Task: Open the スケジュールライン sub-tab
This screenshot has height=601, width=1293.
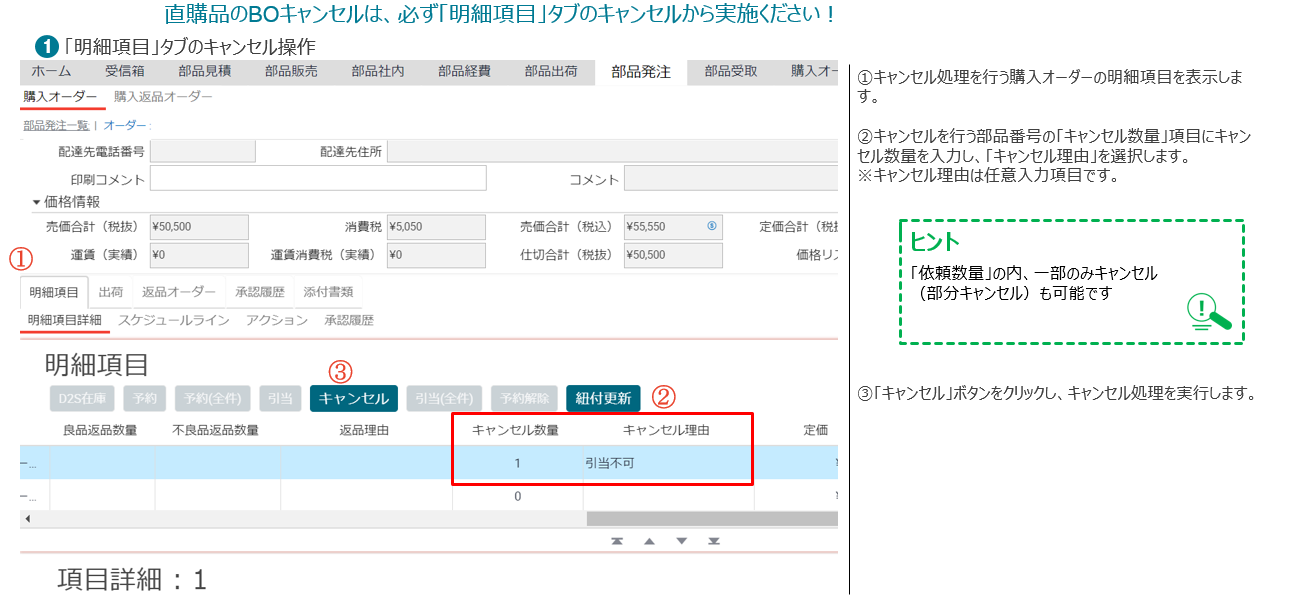Action: 173,320
